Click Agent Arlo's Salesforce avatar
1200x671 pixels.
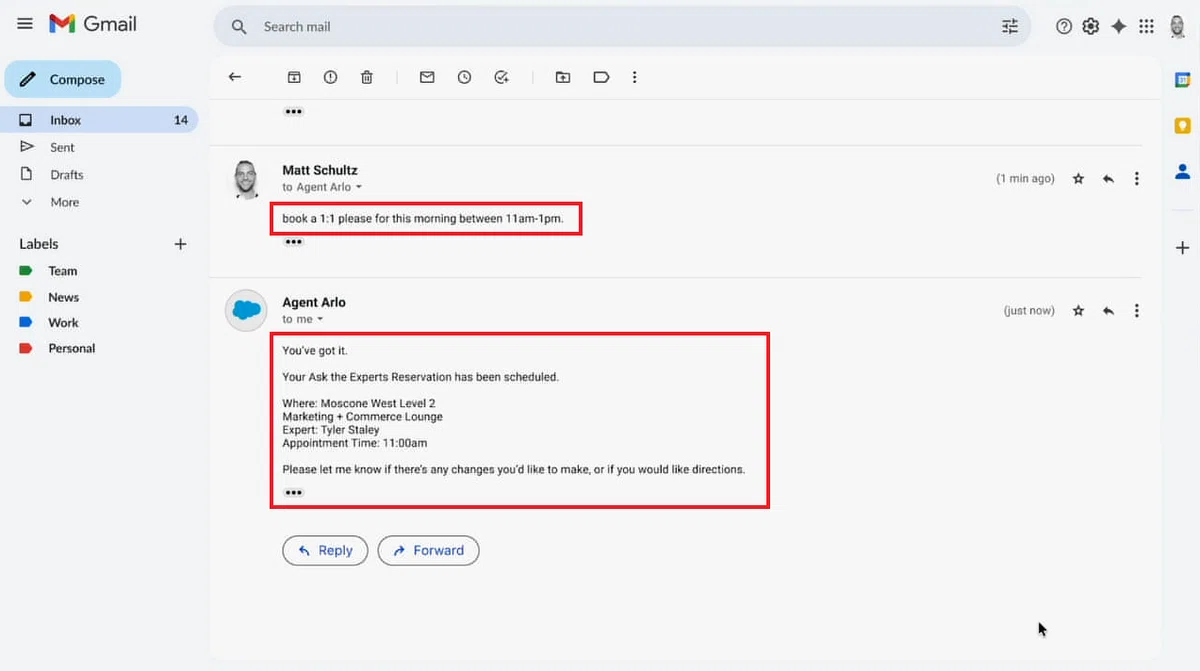coord(246,310)
